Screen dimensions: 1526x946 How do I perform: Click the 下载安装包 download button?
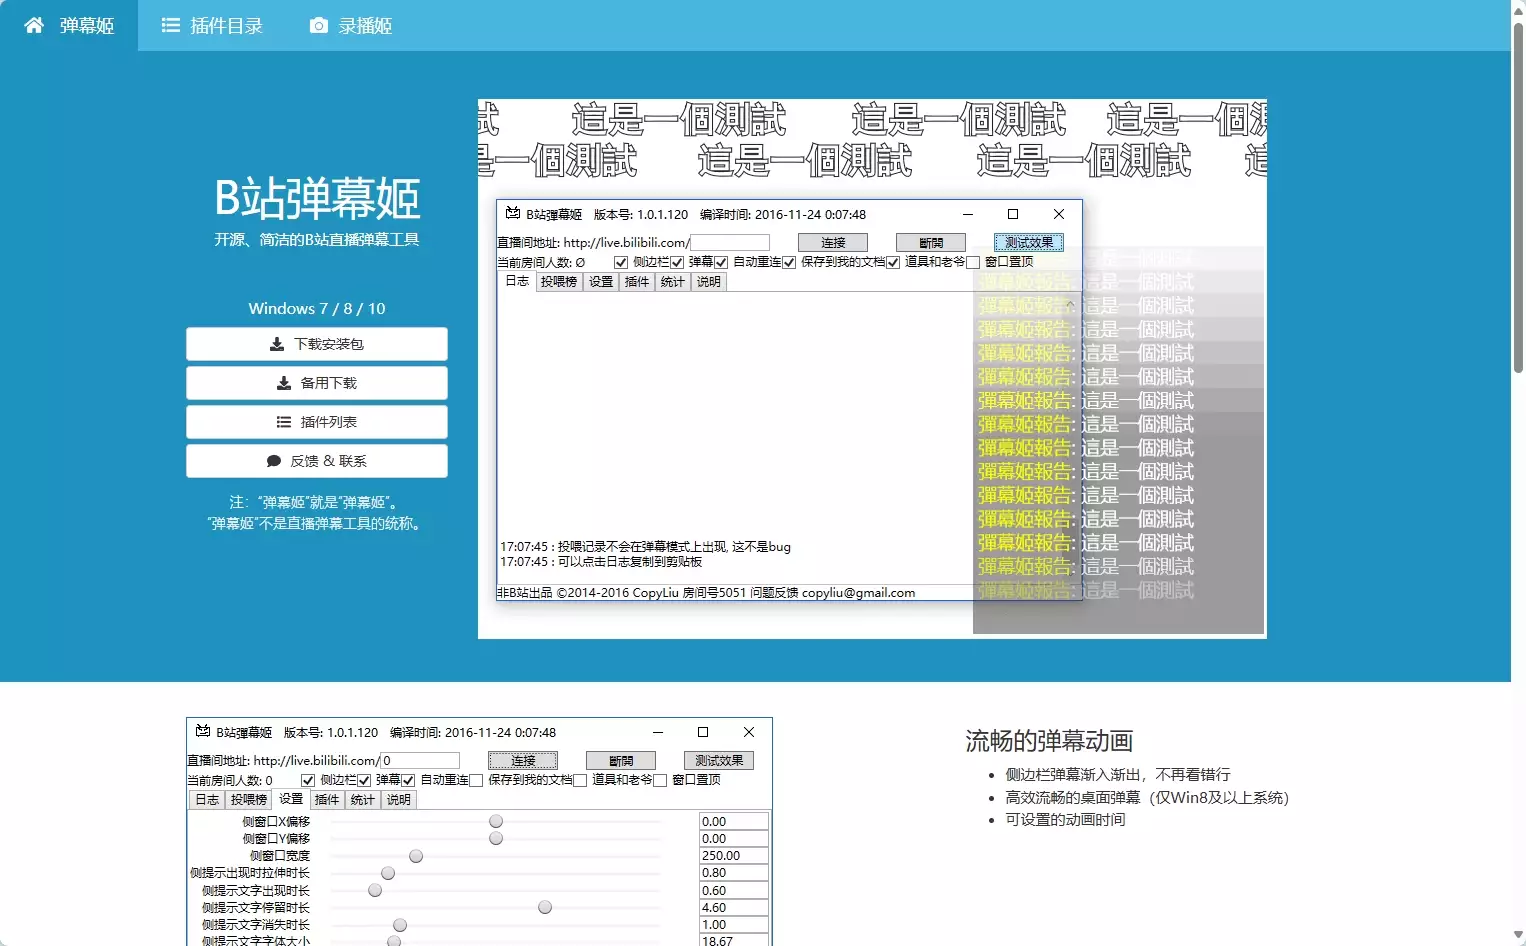click(317, 344)
